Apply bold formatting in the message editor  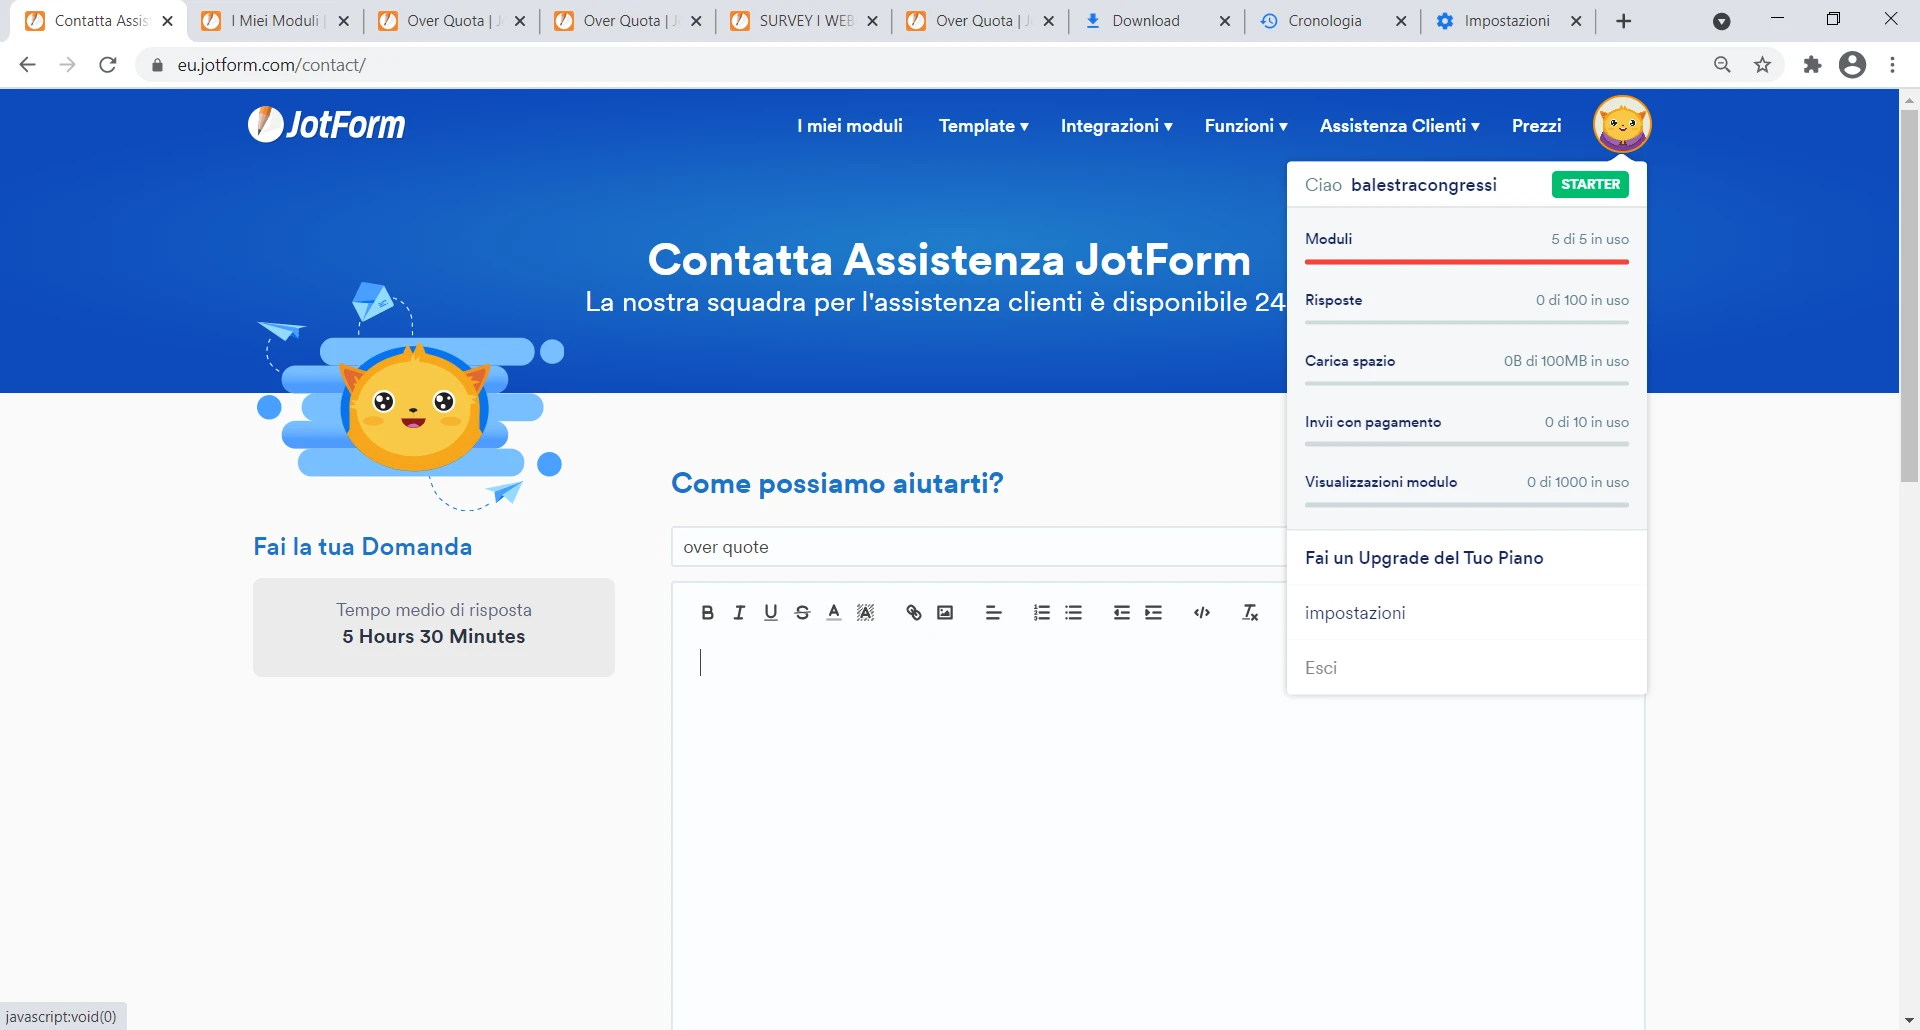click(x=707, y=612)
